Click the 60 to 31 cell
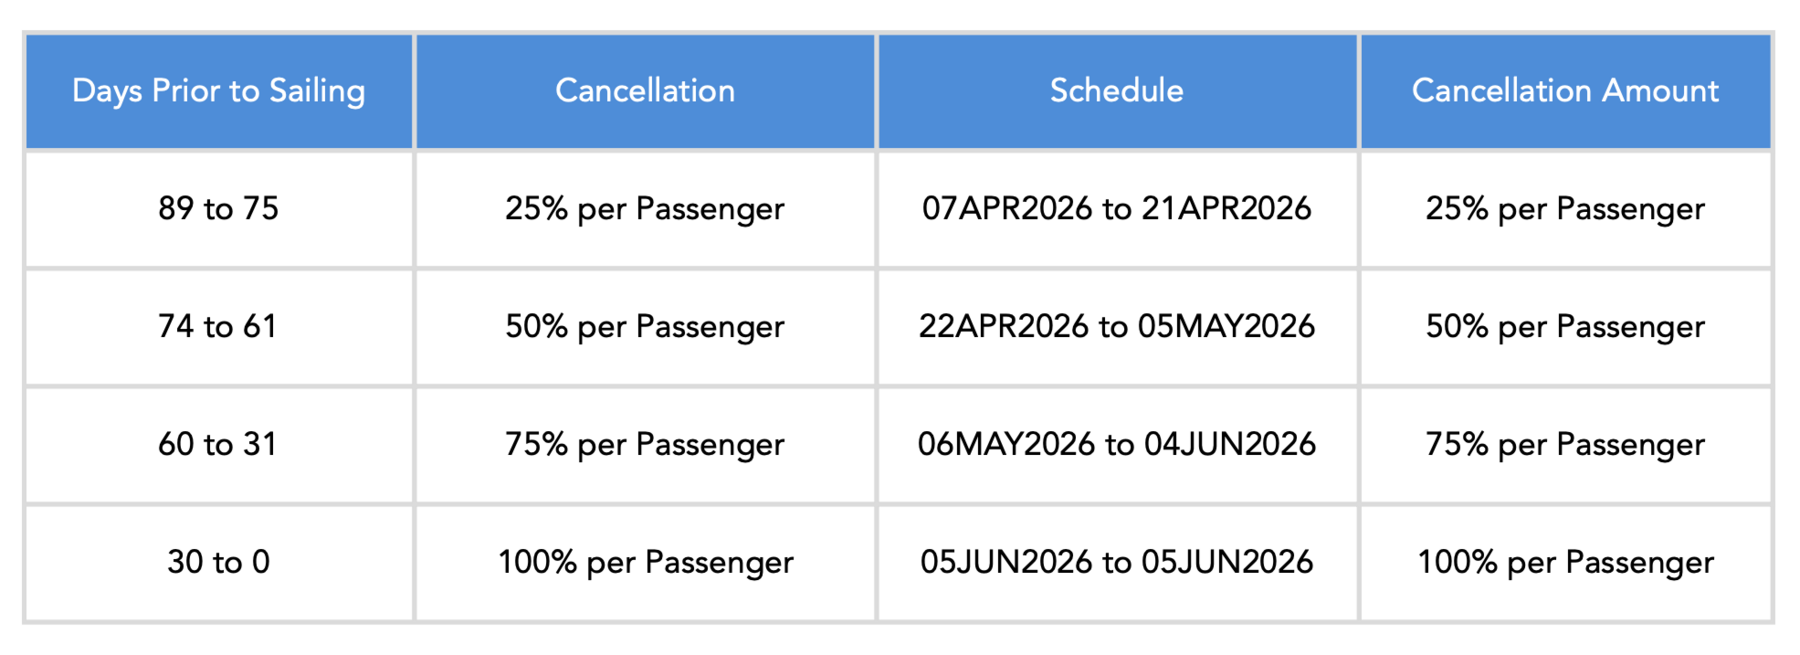1800x655 pixels. click(x=219, y=444)
